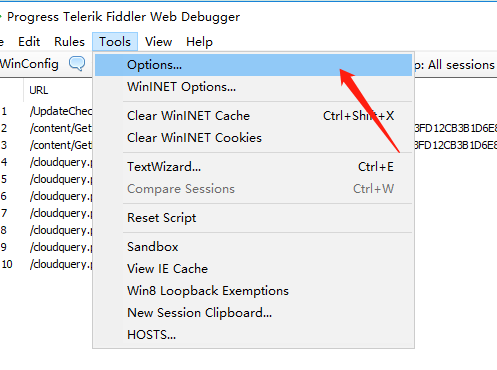Click the speech bubble comment icon
The height and width of the screenshot is (370, 497).
[x=77, y=63]
